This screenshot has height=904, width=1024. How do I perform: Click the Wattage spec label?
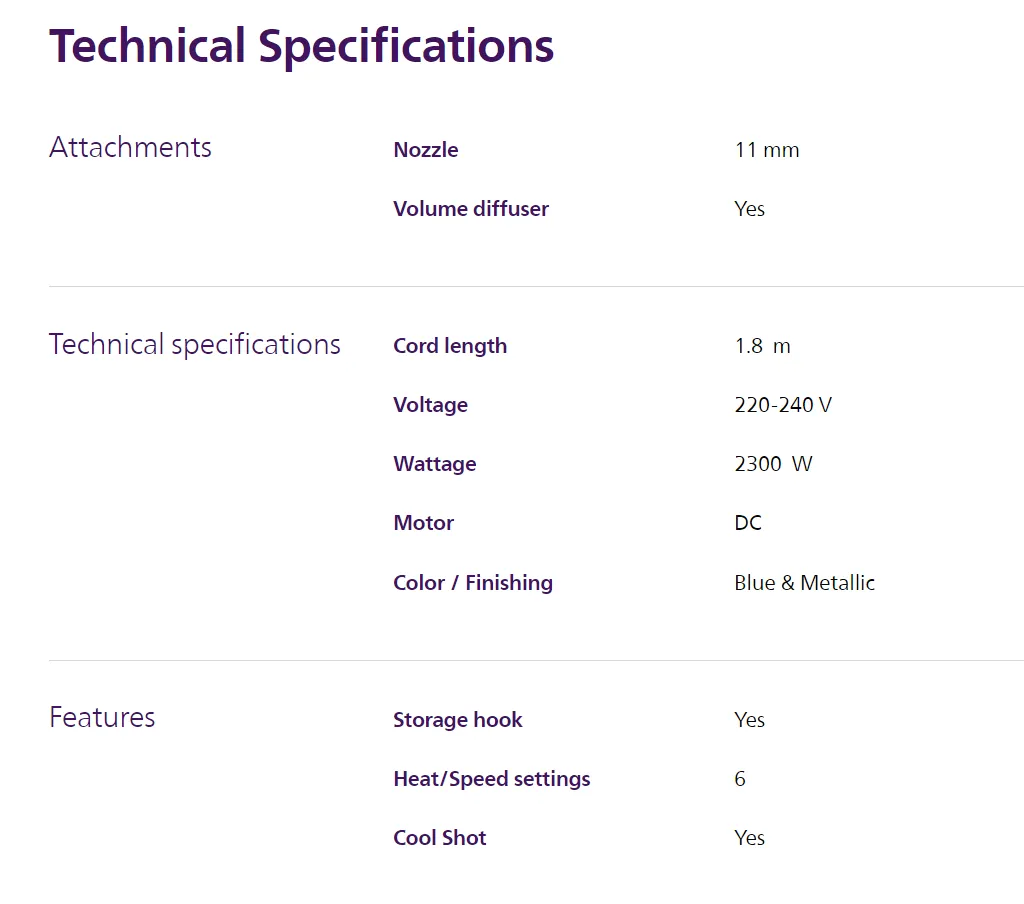[x=435, y=464]
